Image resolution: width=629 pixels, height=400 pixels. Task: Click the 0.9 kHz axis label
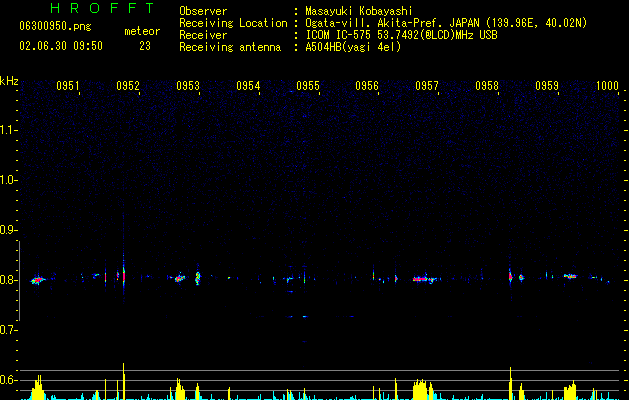tap(8, 230)
